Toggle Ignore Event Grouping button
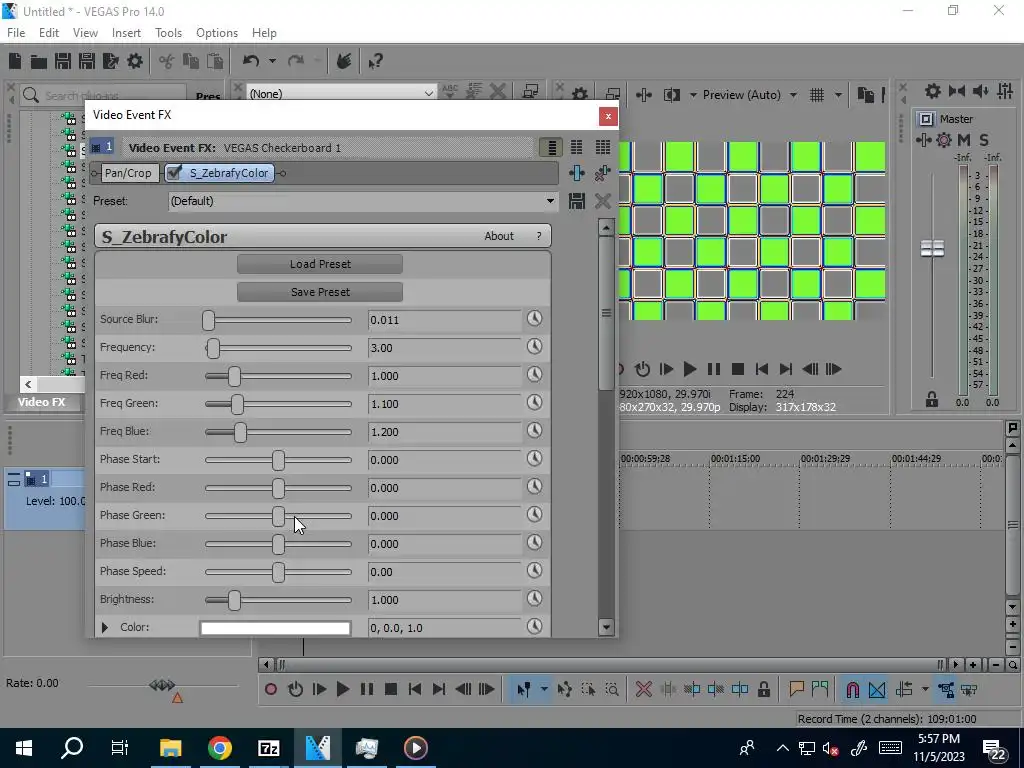 pyautogui.click(x=970, y=689)
